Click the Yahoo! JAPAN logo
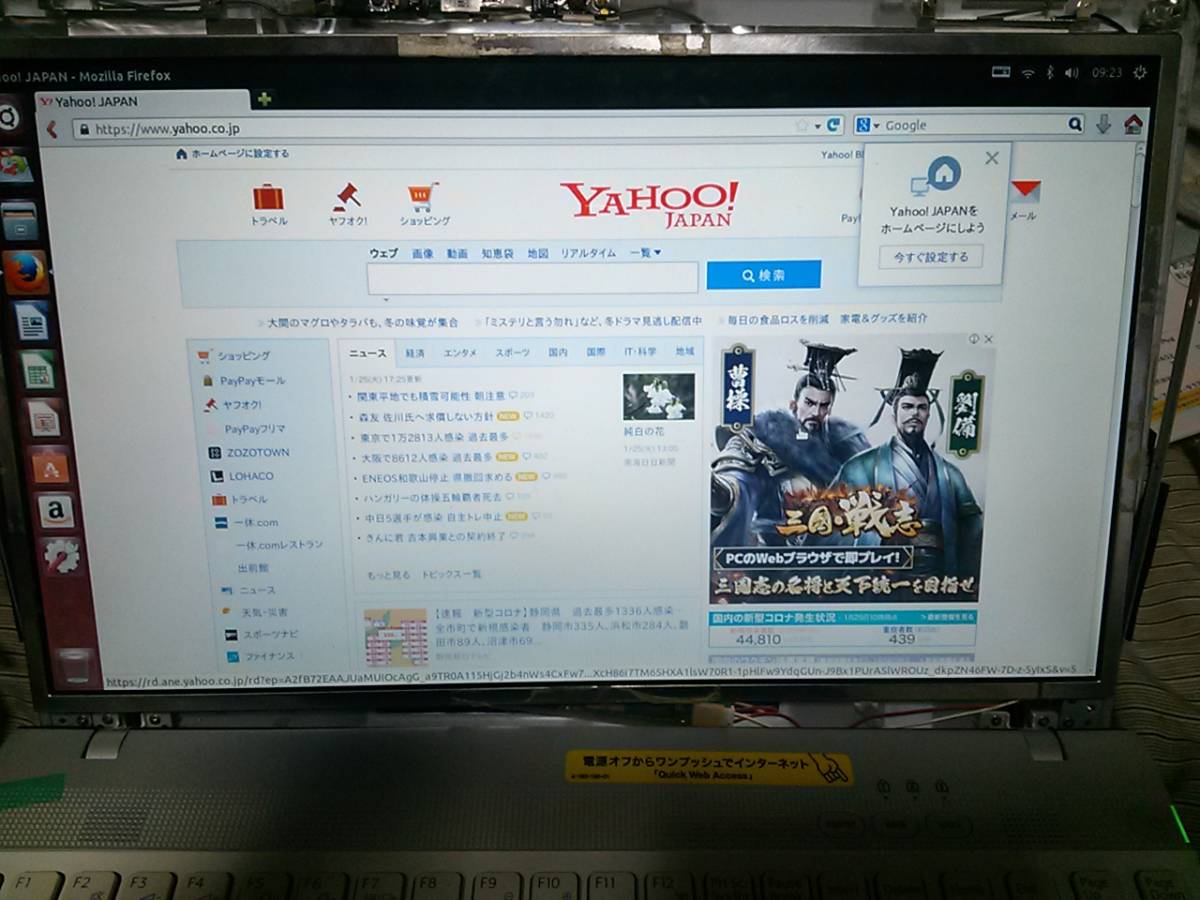The image size is (1200, 900). [x=649, y=203]
